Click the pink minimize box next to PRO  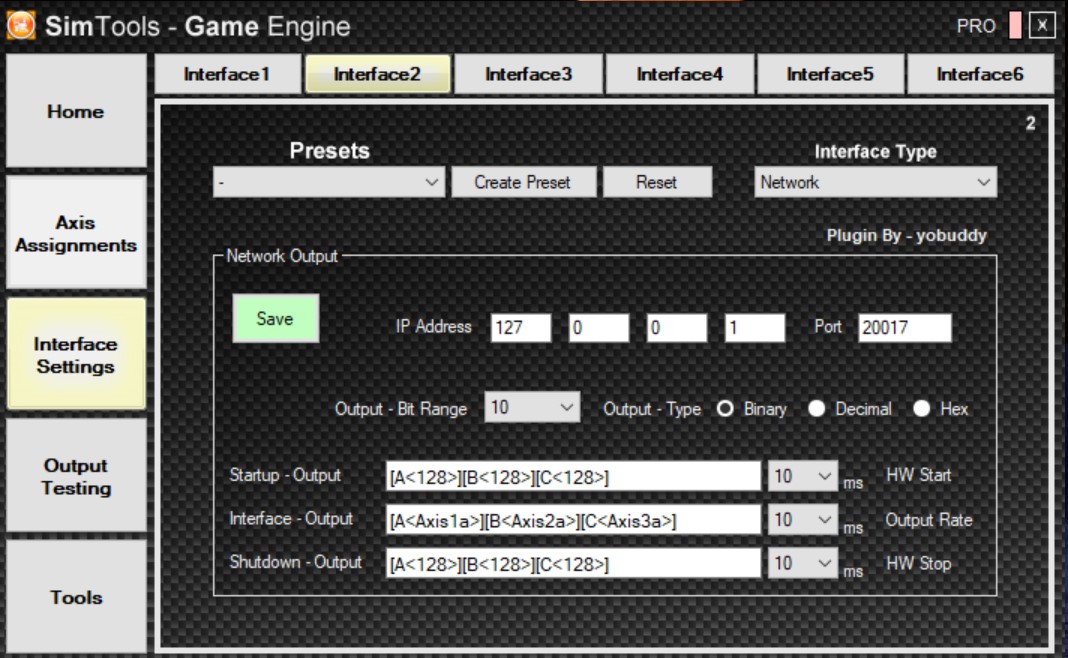(x=1015, y=26)
